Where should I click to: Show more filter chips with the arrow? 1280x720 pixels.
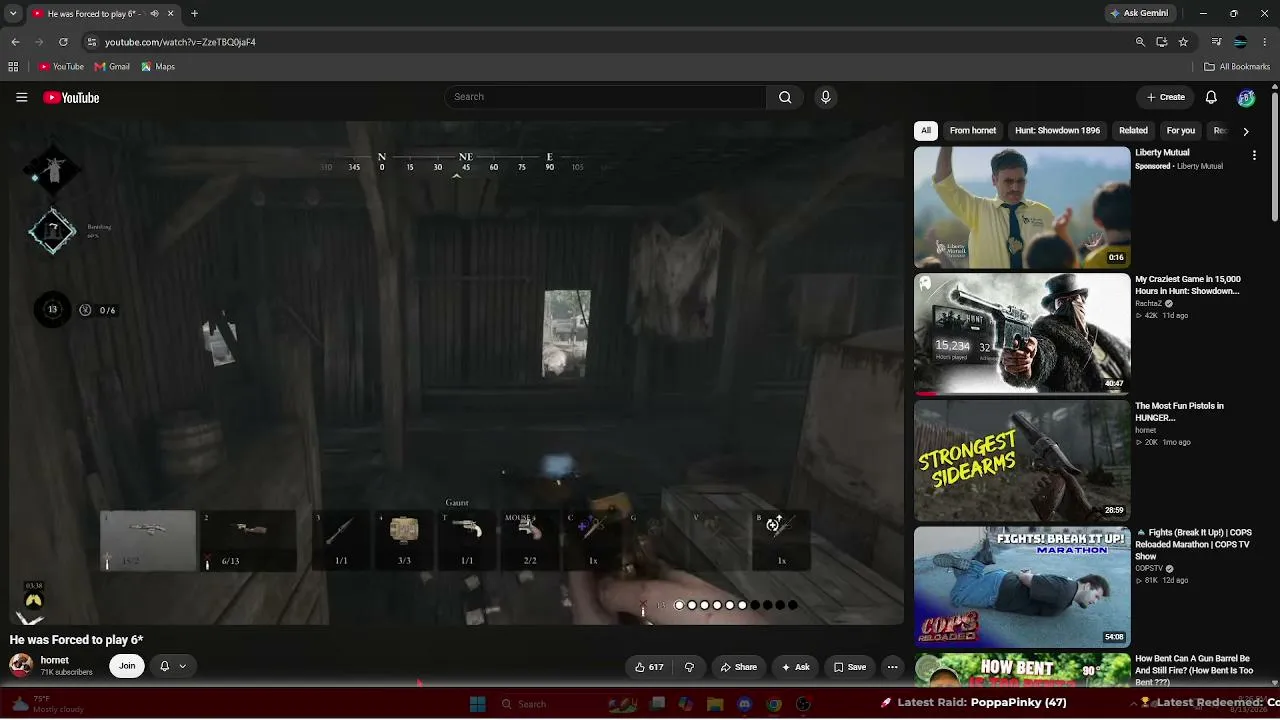coord(1245,131)
